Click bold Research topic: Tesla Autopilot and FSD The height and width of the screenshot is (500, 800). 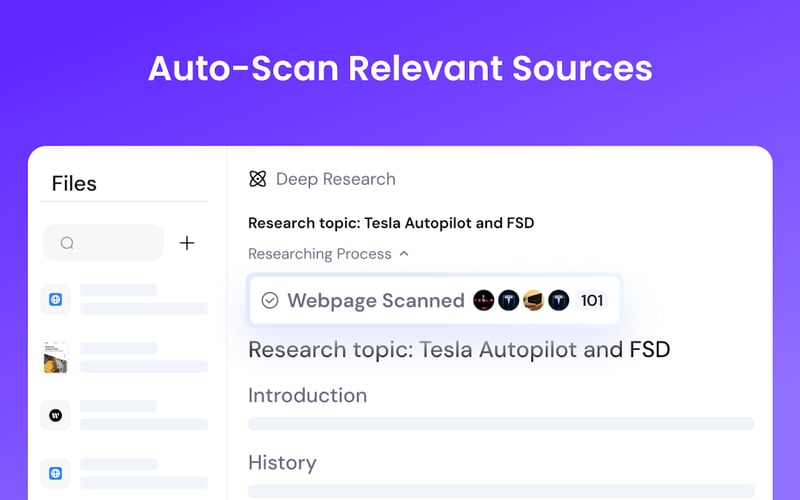(391, 223)
